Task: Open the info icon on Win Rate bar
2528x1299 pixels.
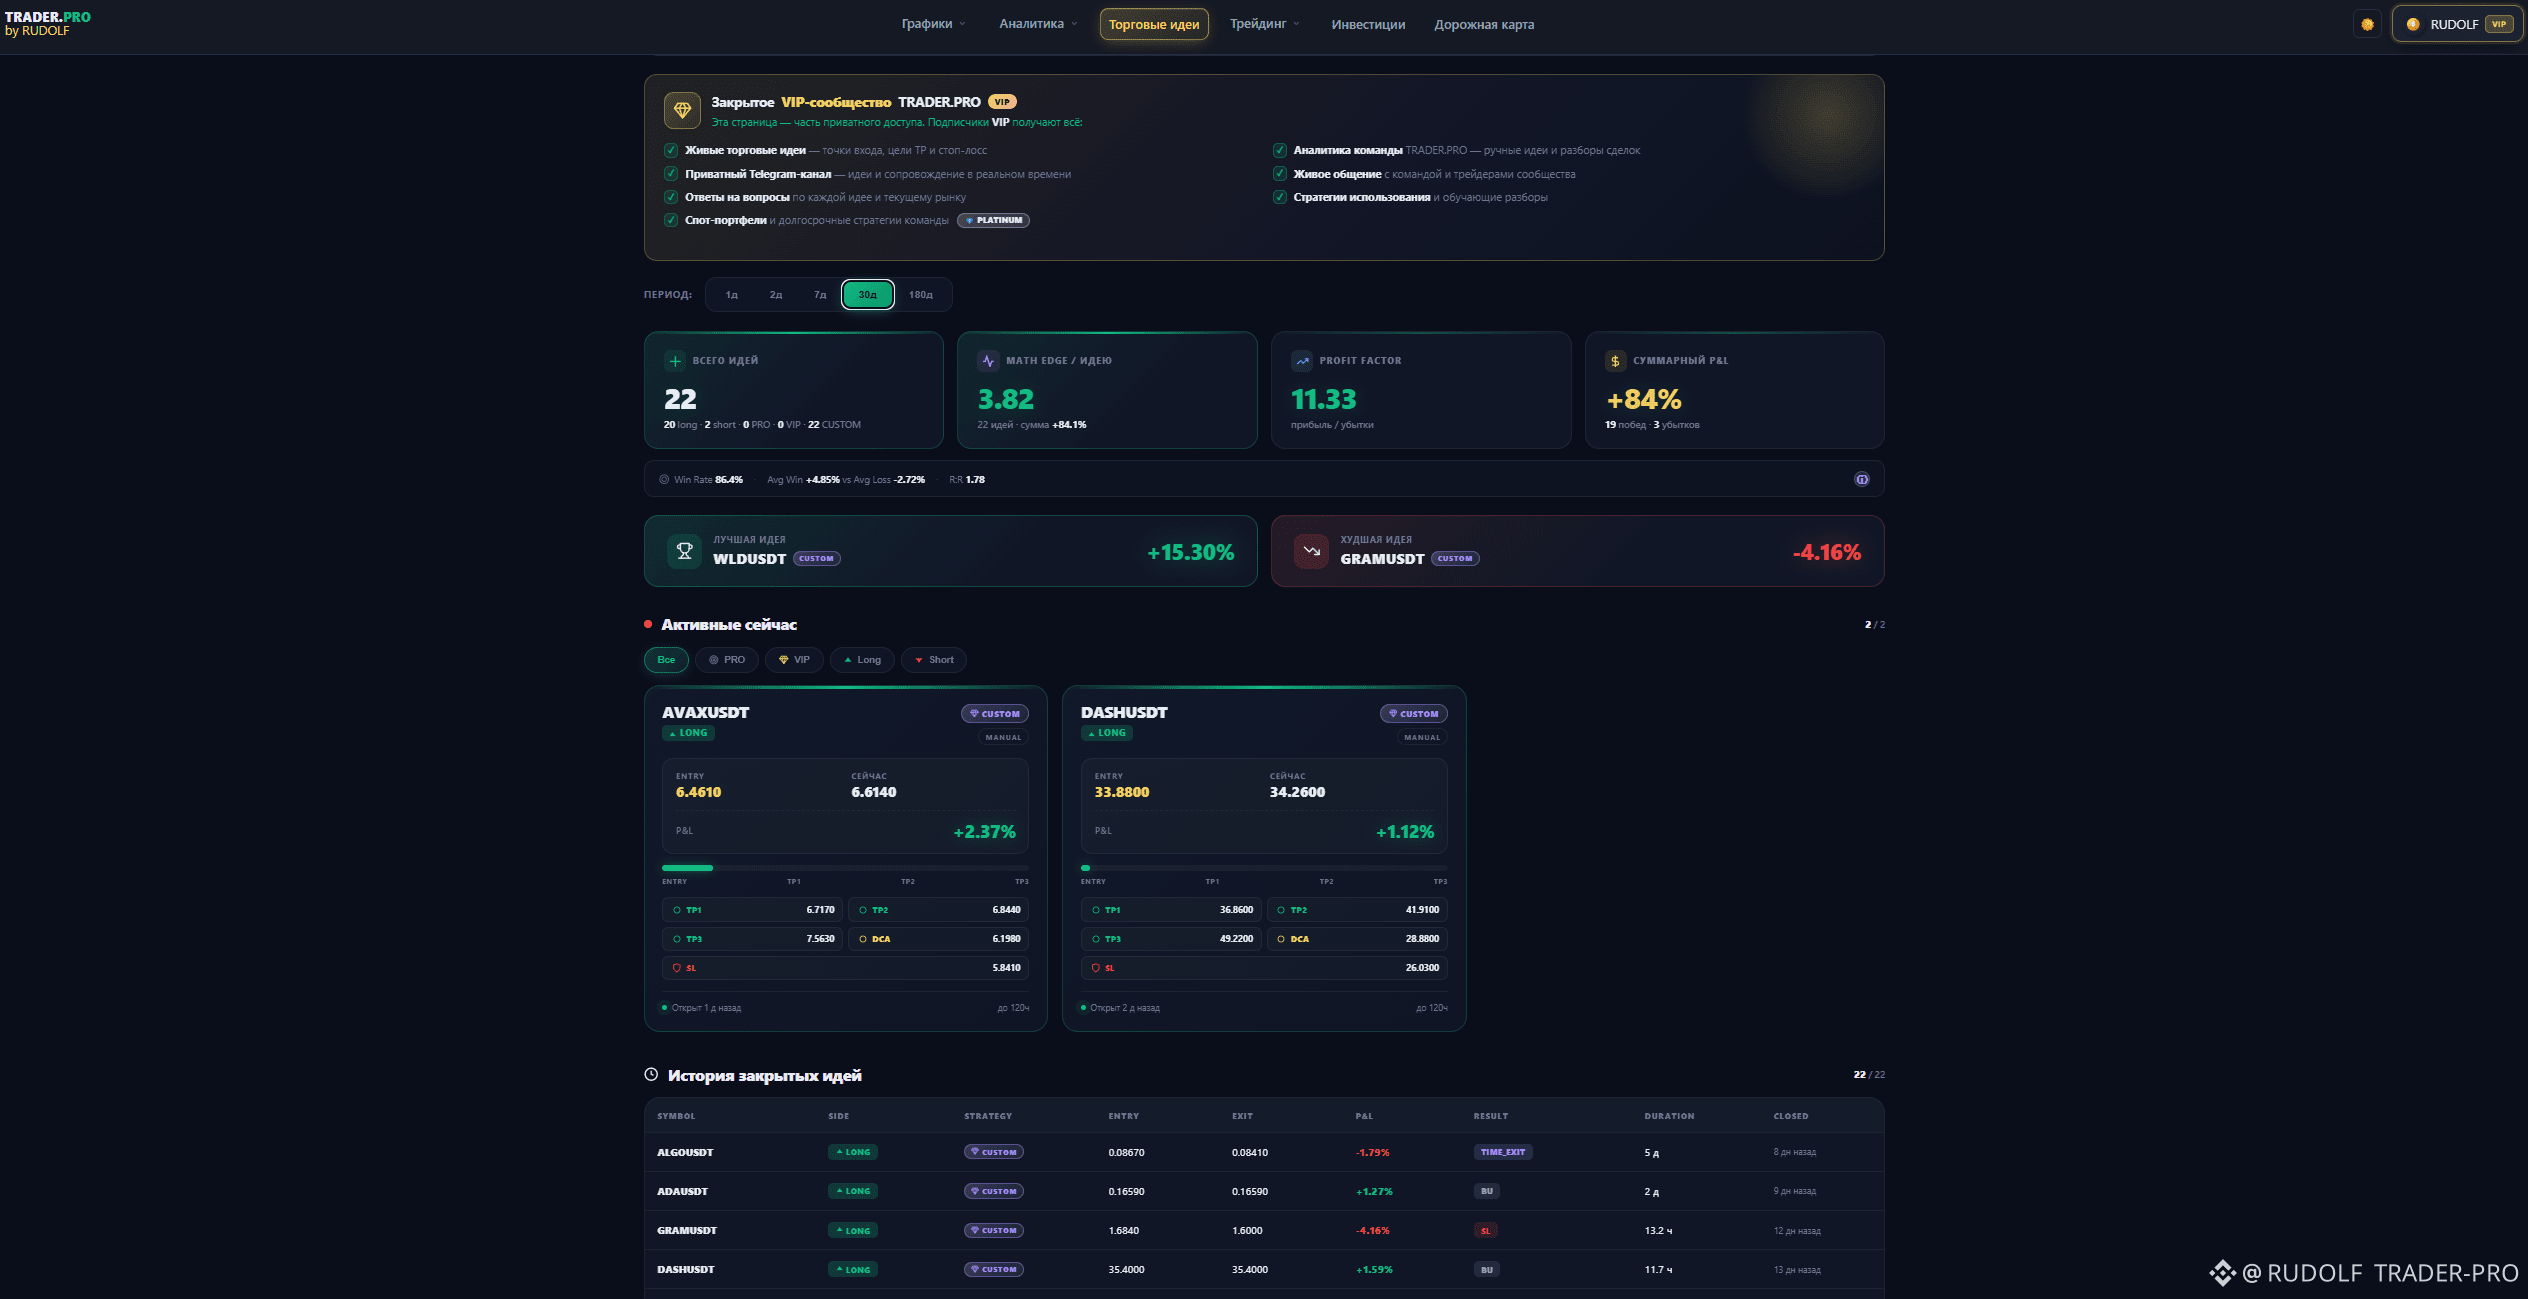Action: pos(1862,479)
